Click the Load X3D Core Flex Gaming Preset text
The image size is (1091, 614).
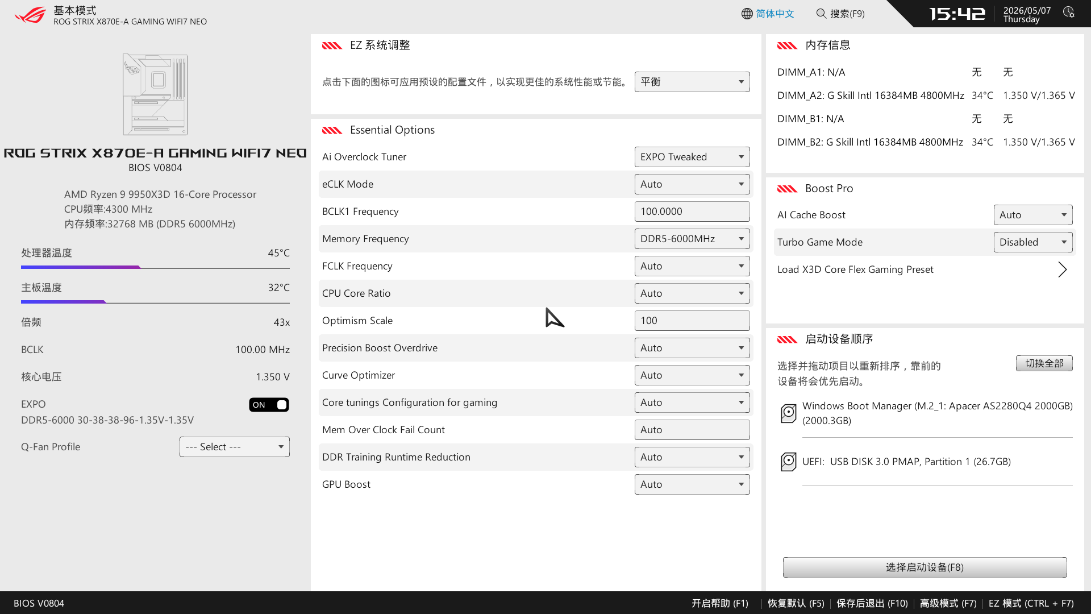[x=855, y=269]
